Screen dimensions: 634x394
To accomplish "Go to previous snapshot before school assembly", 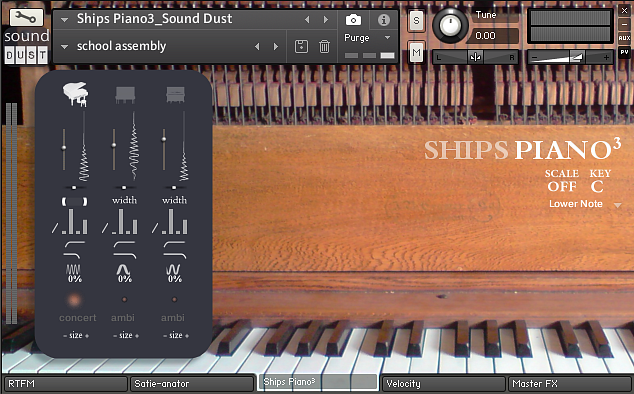I will (x=257, y=47).
